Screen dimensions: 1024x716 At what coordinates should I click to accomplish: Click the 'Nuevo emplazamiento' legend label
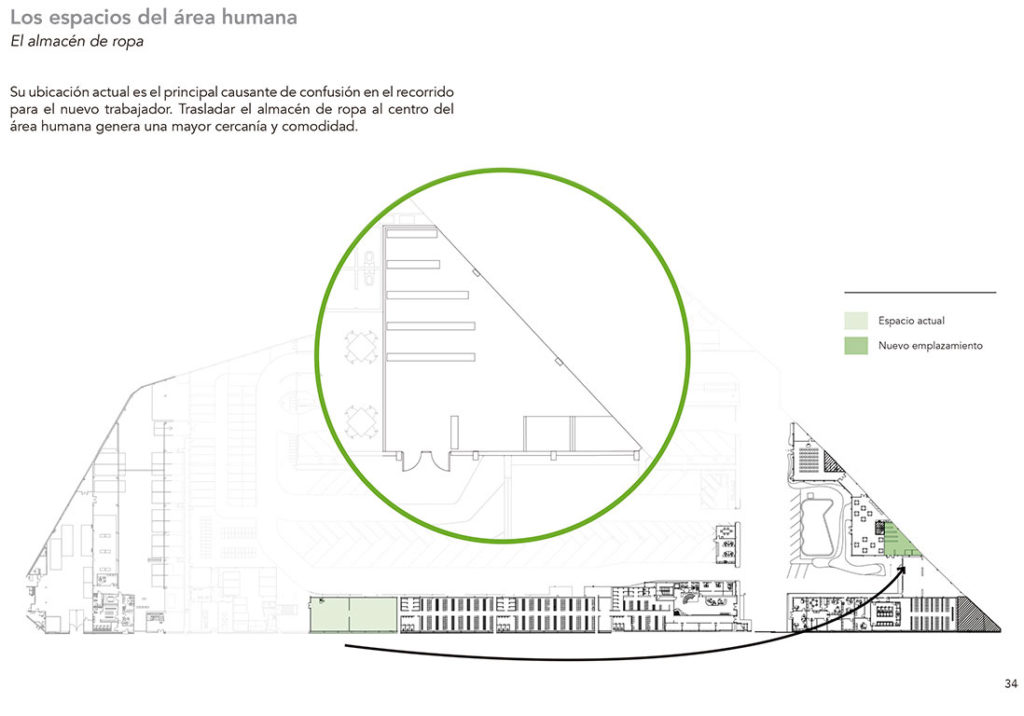(930, 346)
